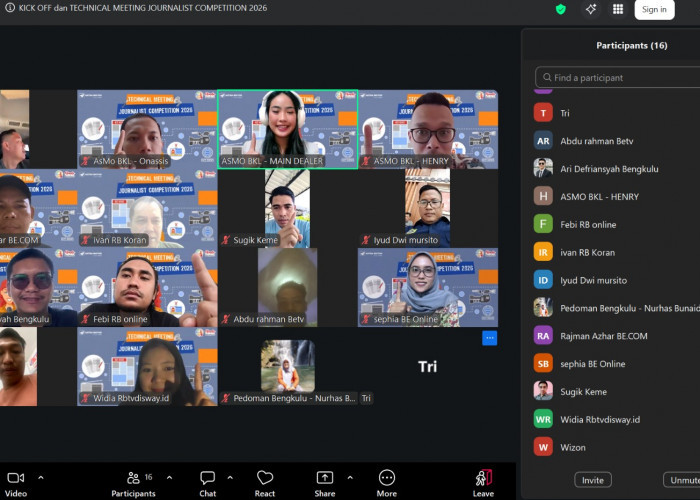Click the green WR avatar for Widia

click(543, 419)
